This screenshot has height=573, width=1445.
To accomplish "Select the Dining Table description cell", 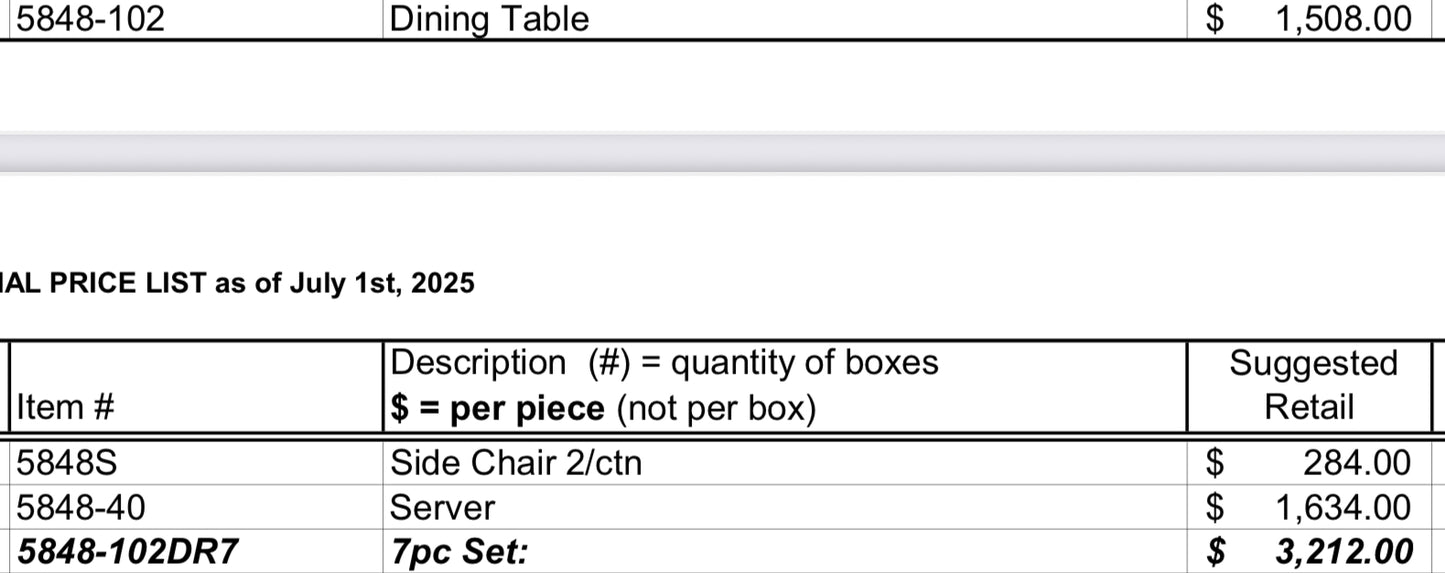I will [x=489, y=19].
